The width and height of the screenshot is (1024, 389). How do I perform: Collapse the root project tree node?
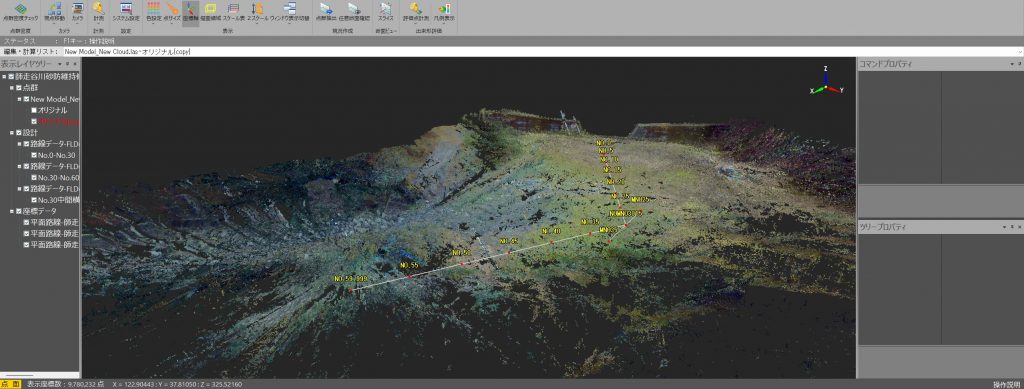pyautogui.click(x=4, y=76)
